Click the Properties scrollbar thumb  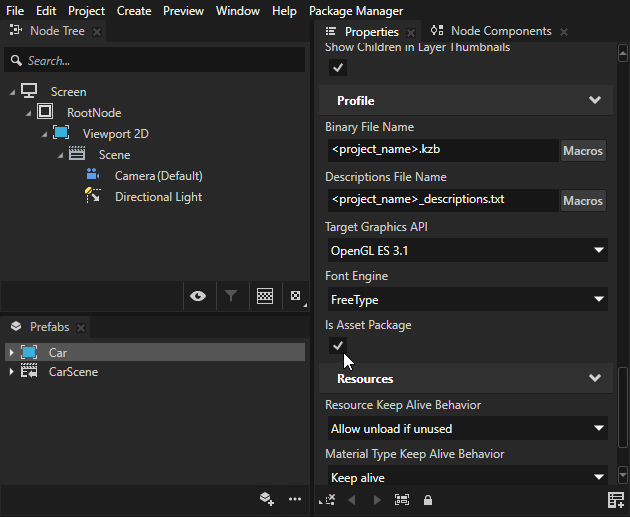[623, 407]
